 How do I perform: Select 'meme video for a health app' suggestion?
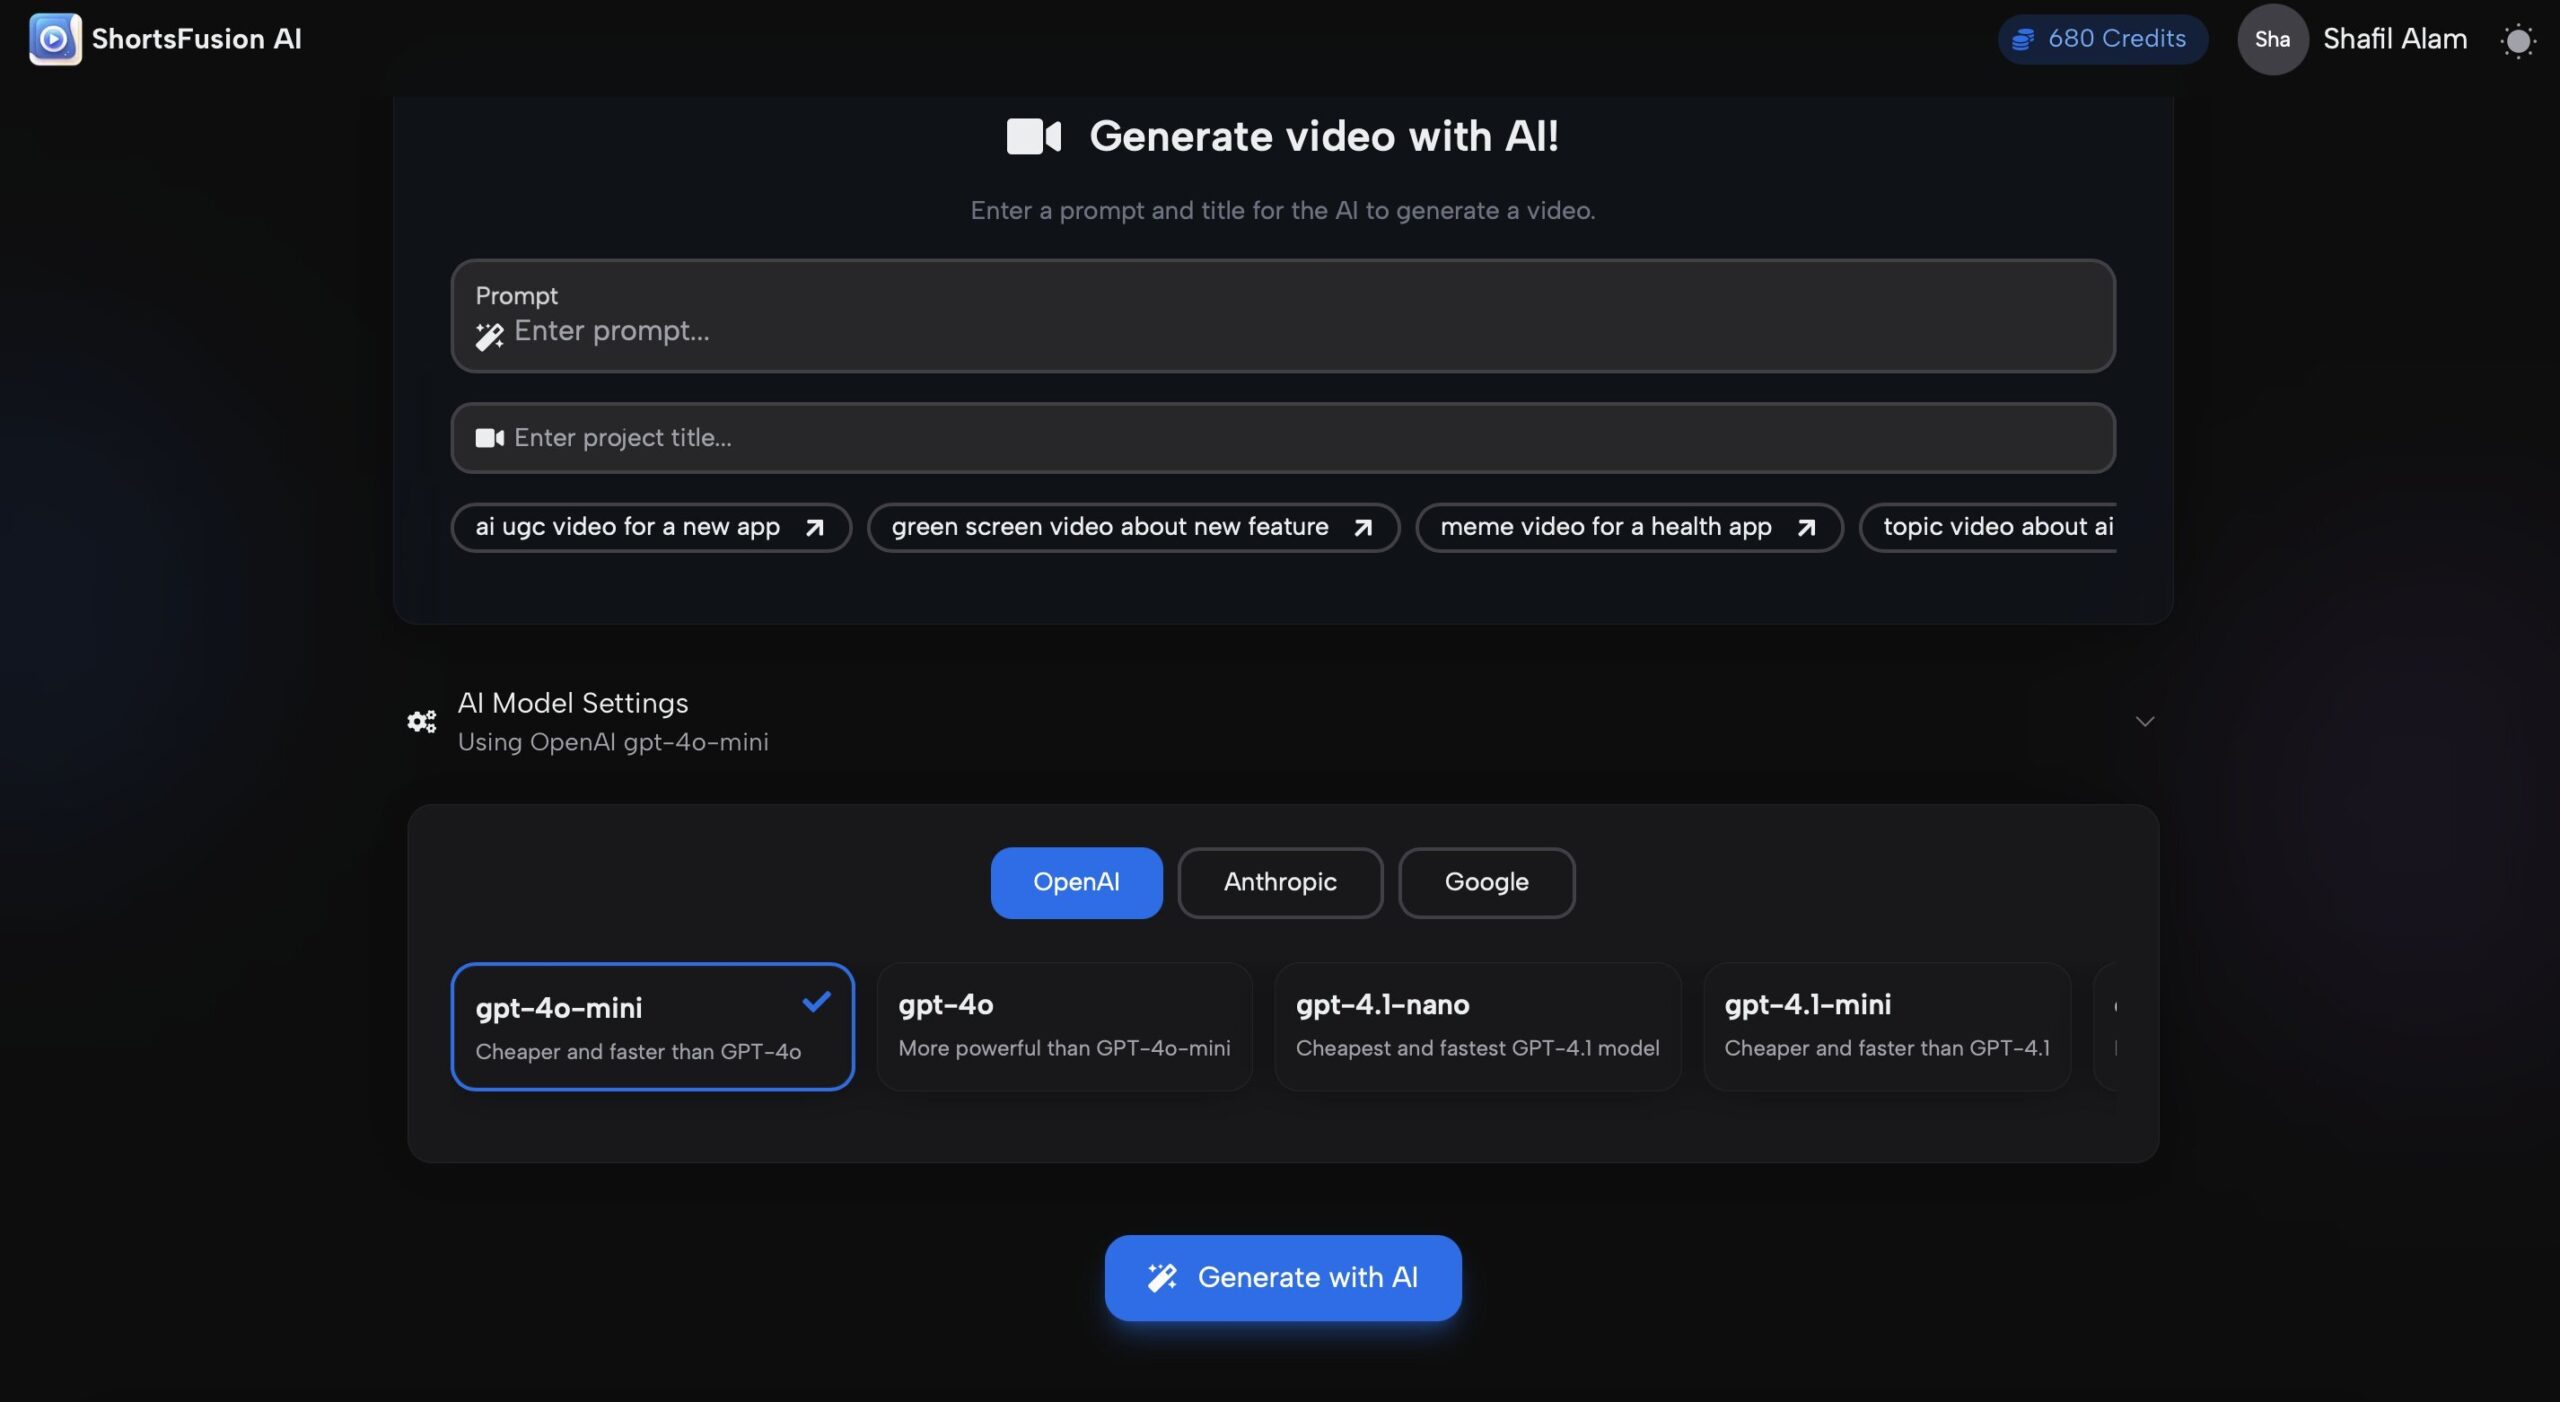click(1629, 527)
